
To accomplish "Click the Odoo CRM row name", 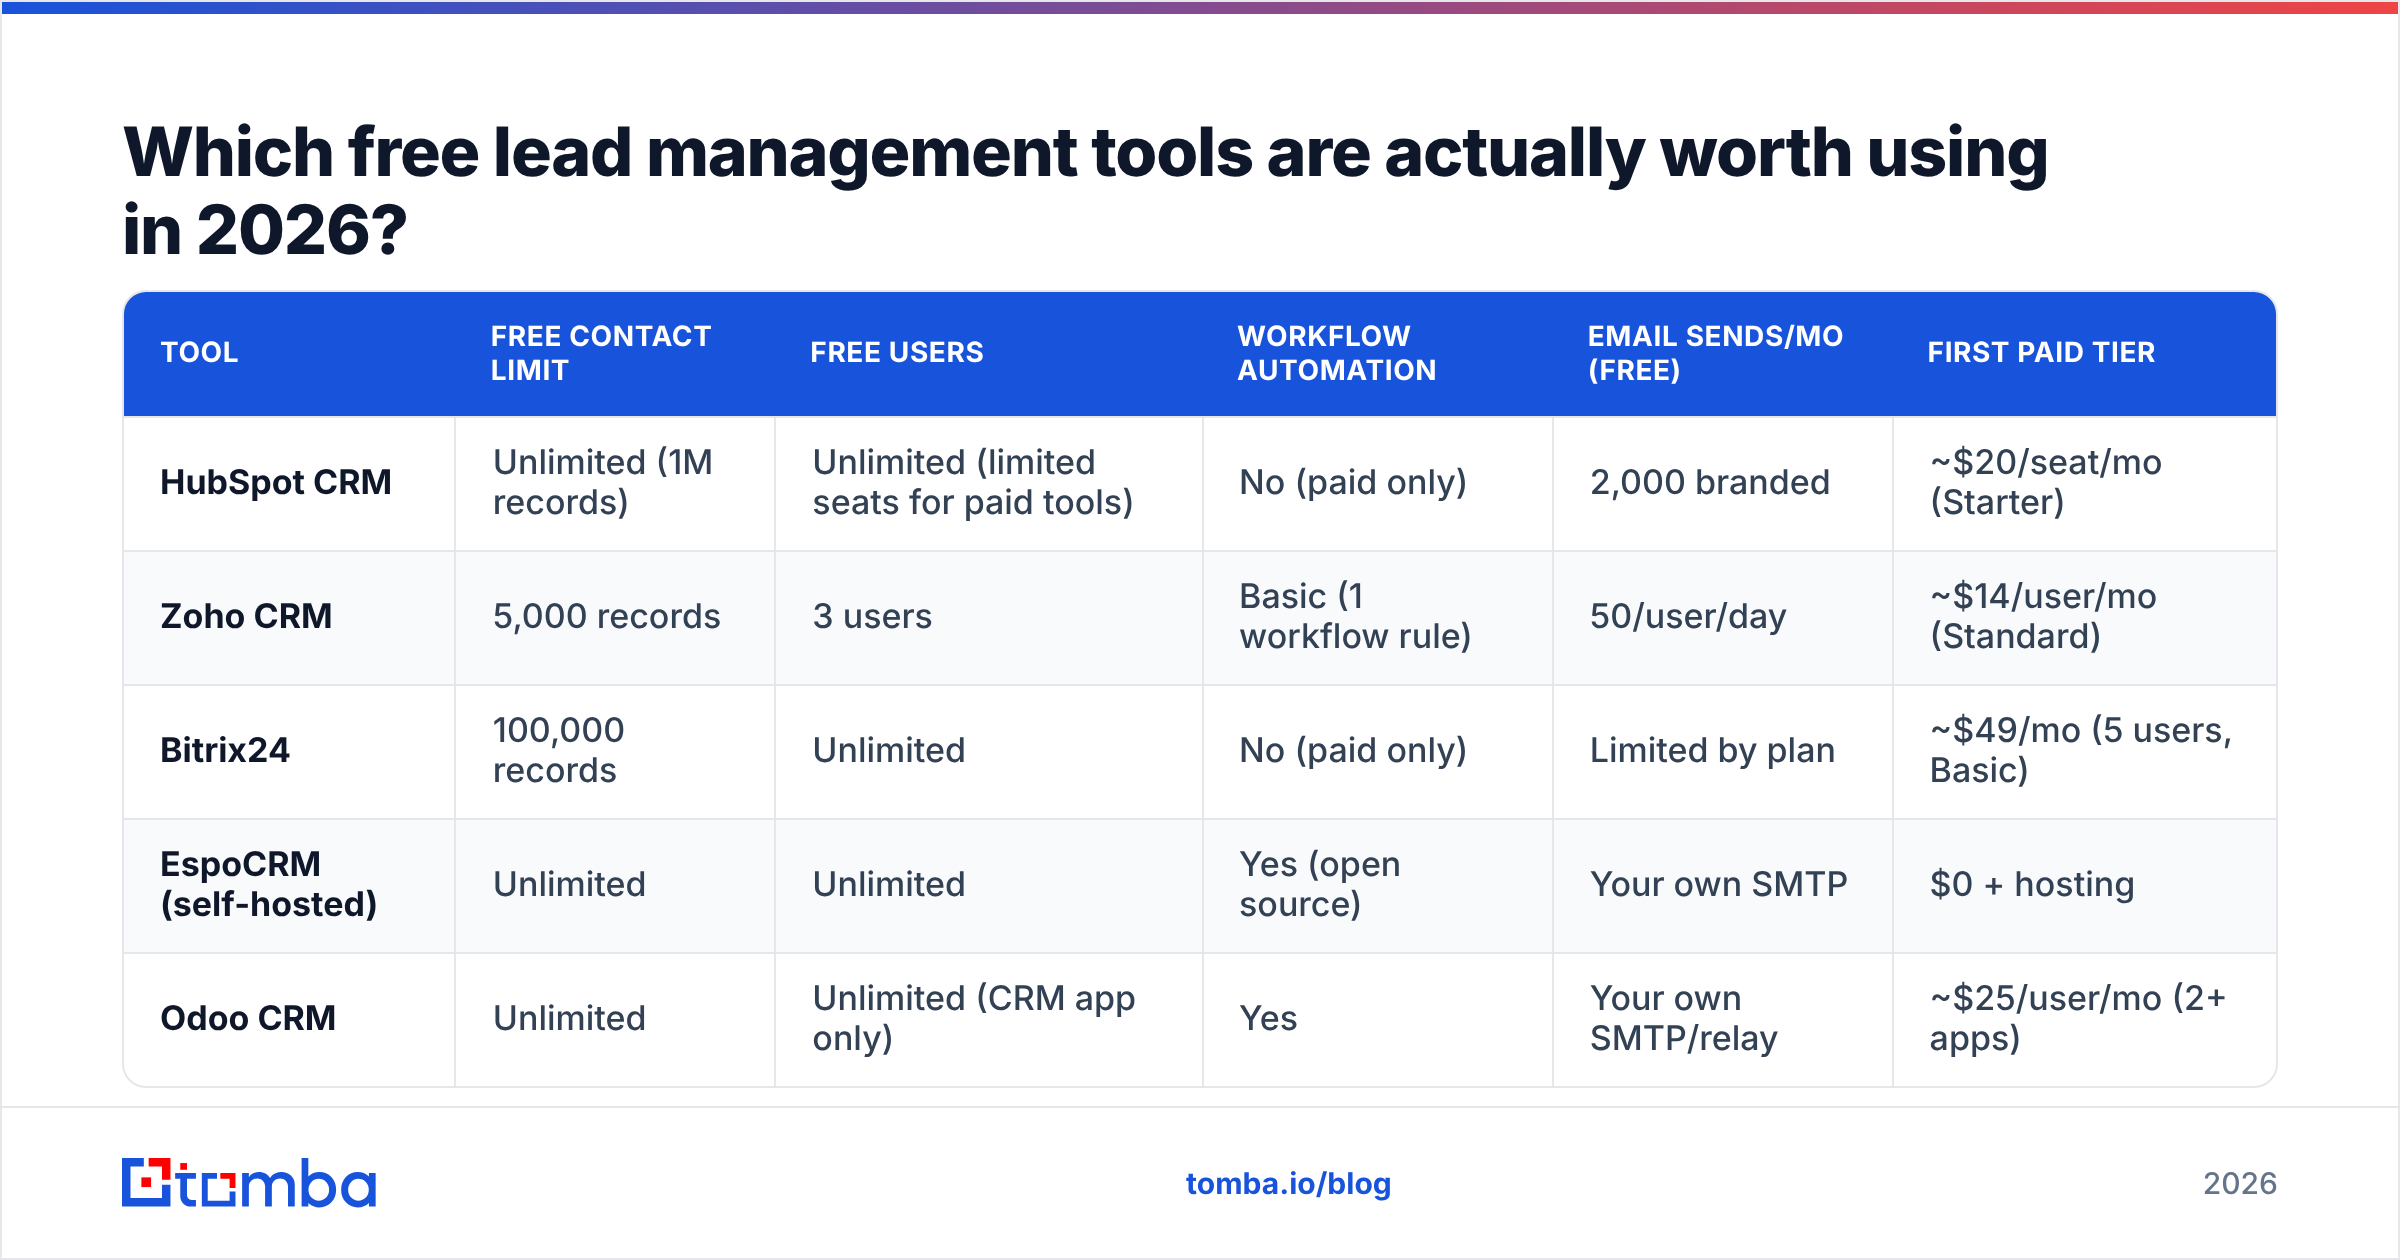I will [x=248, y=1018].
